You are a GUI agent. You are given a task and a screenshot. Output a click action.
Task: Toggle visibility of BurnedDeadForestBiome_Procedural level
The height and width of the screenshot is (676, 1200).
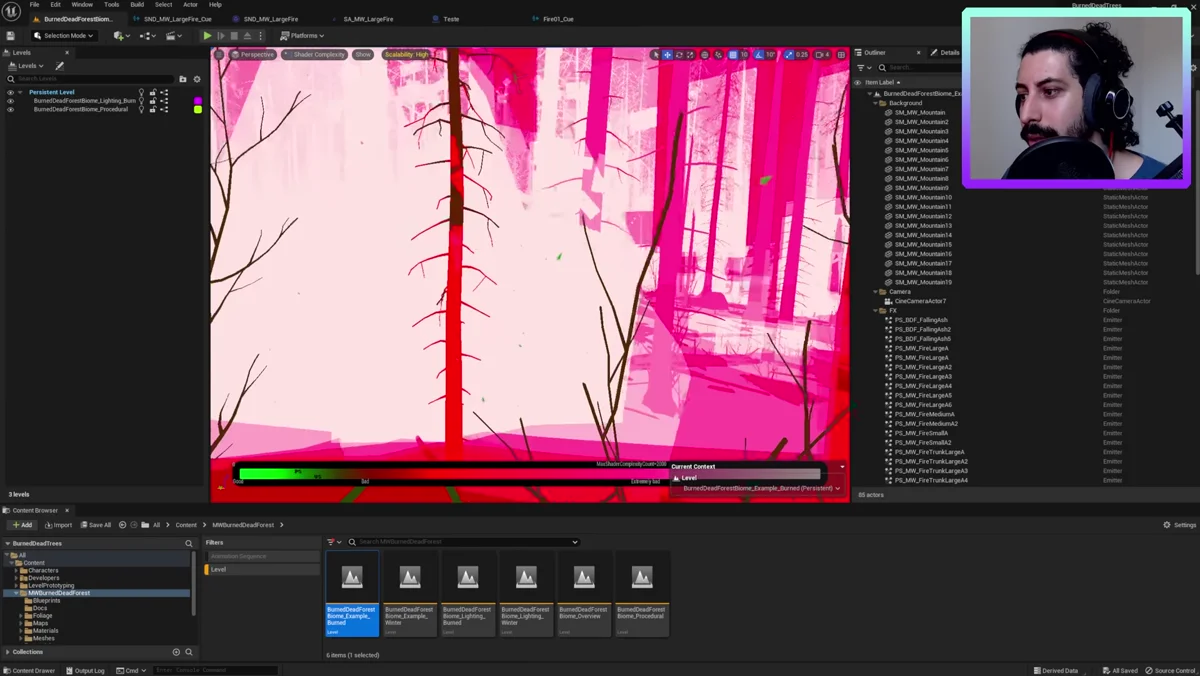coord(11,109)
